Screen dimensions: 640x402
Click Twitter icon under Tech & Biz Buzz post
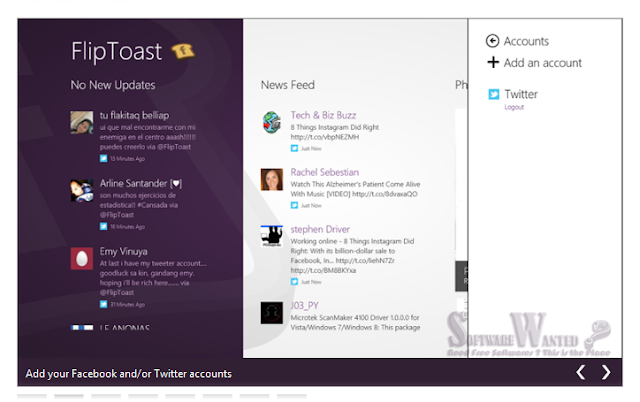294,149
